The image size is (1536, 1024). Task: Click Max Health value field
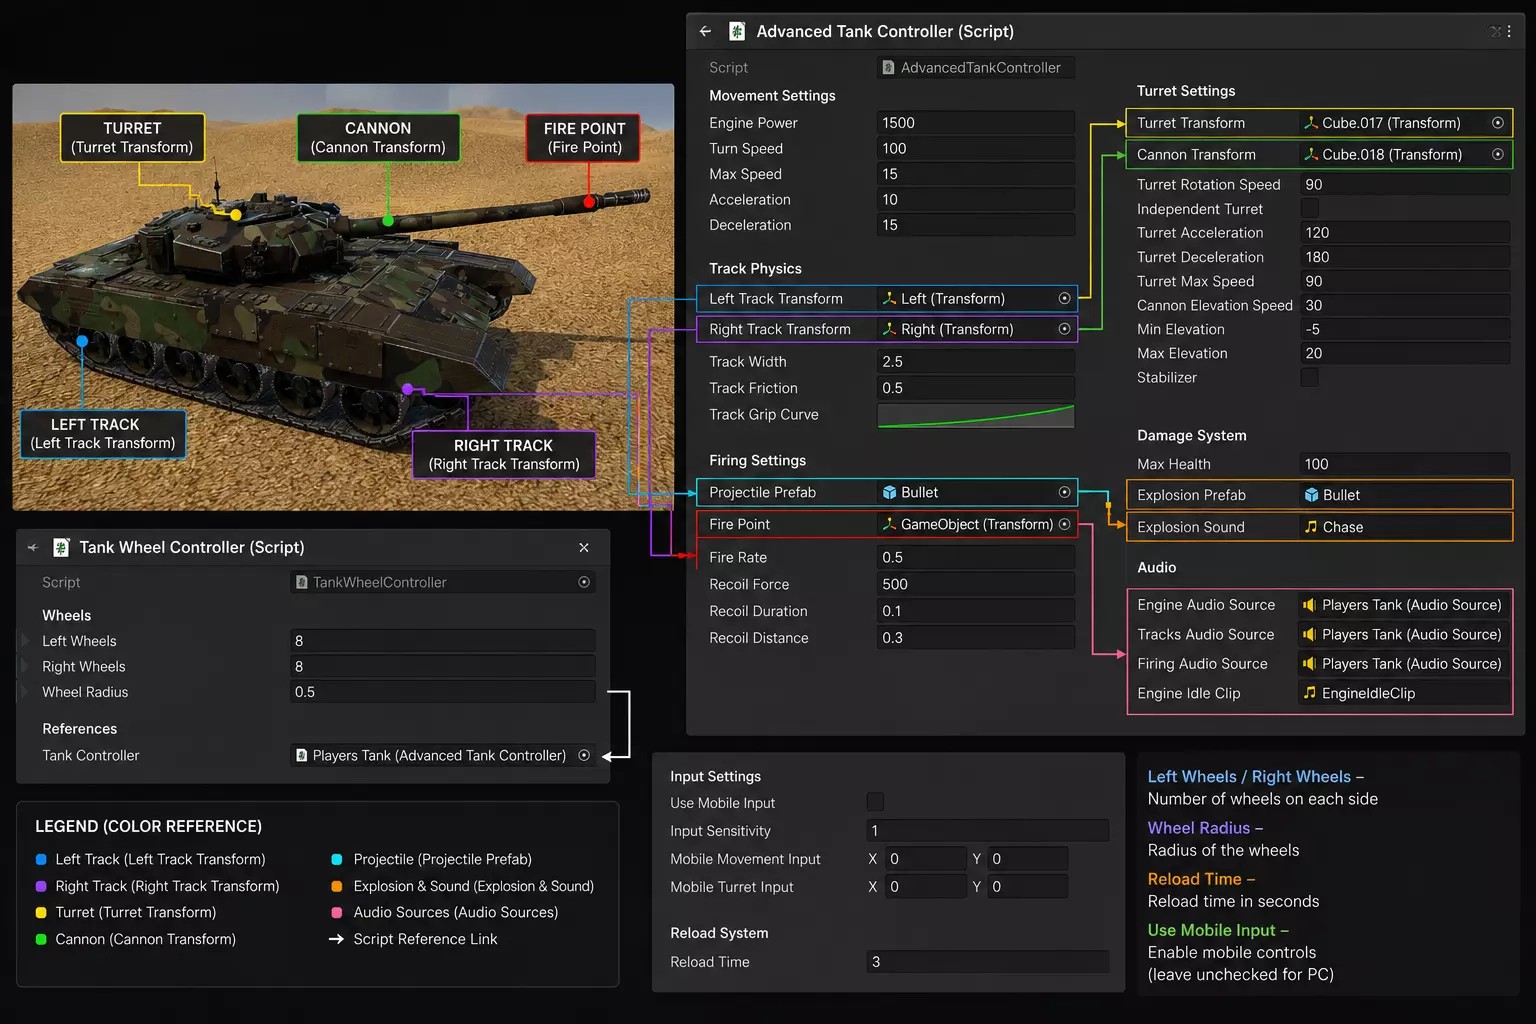[1405, 464]
